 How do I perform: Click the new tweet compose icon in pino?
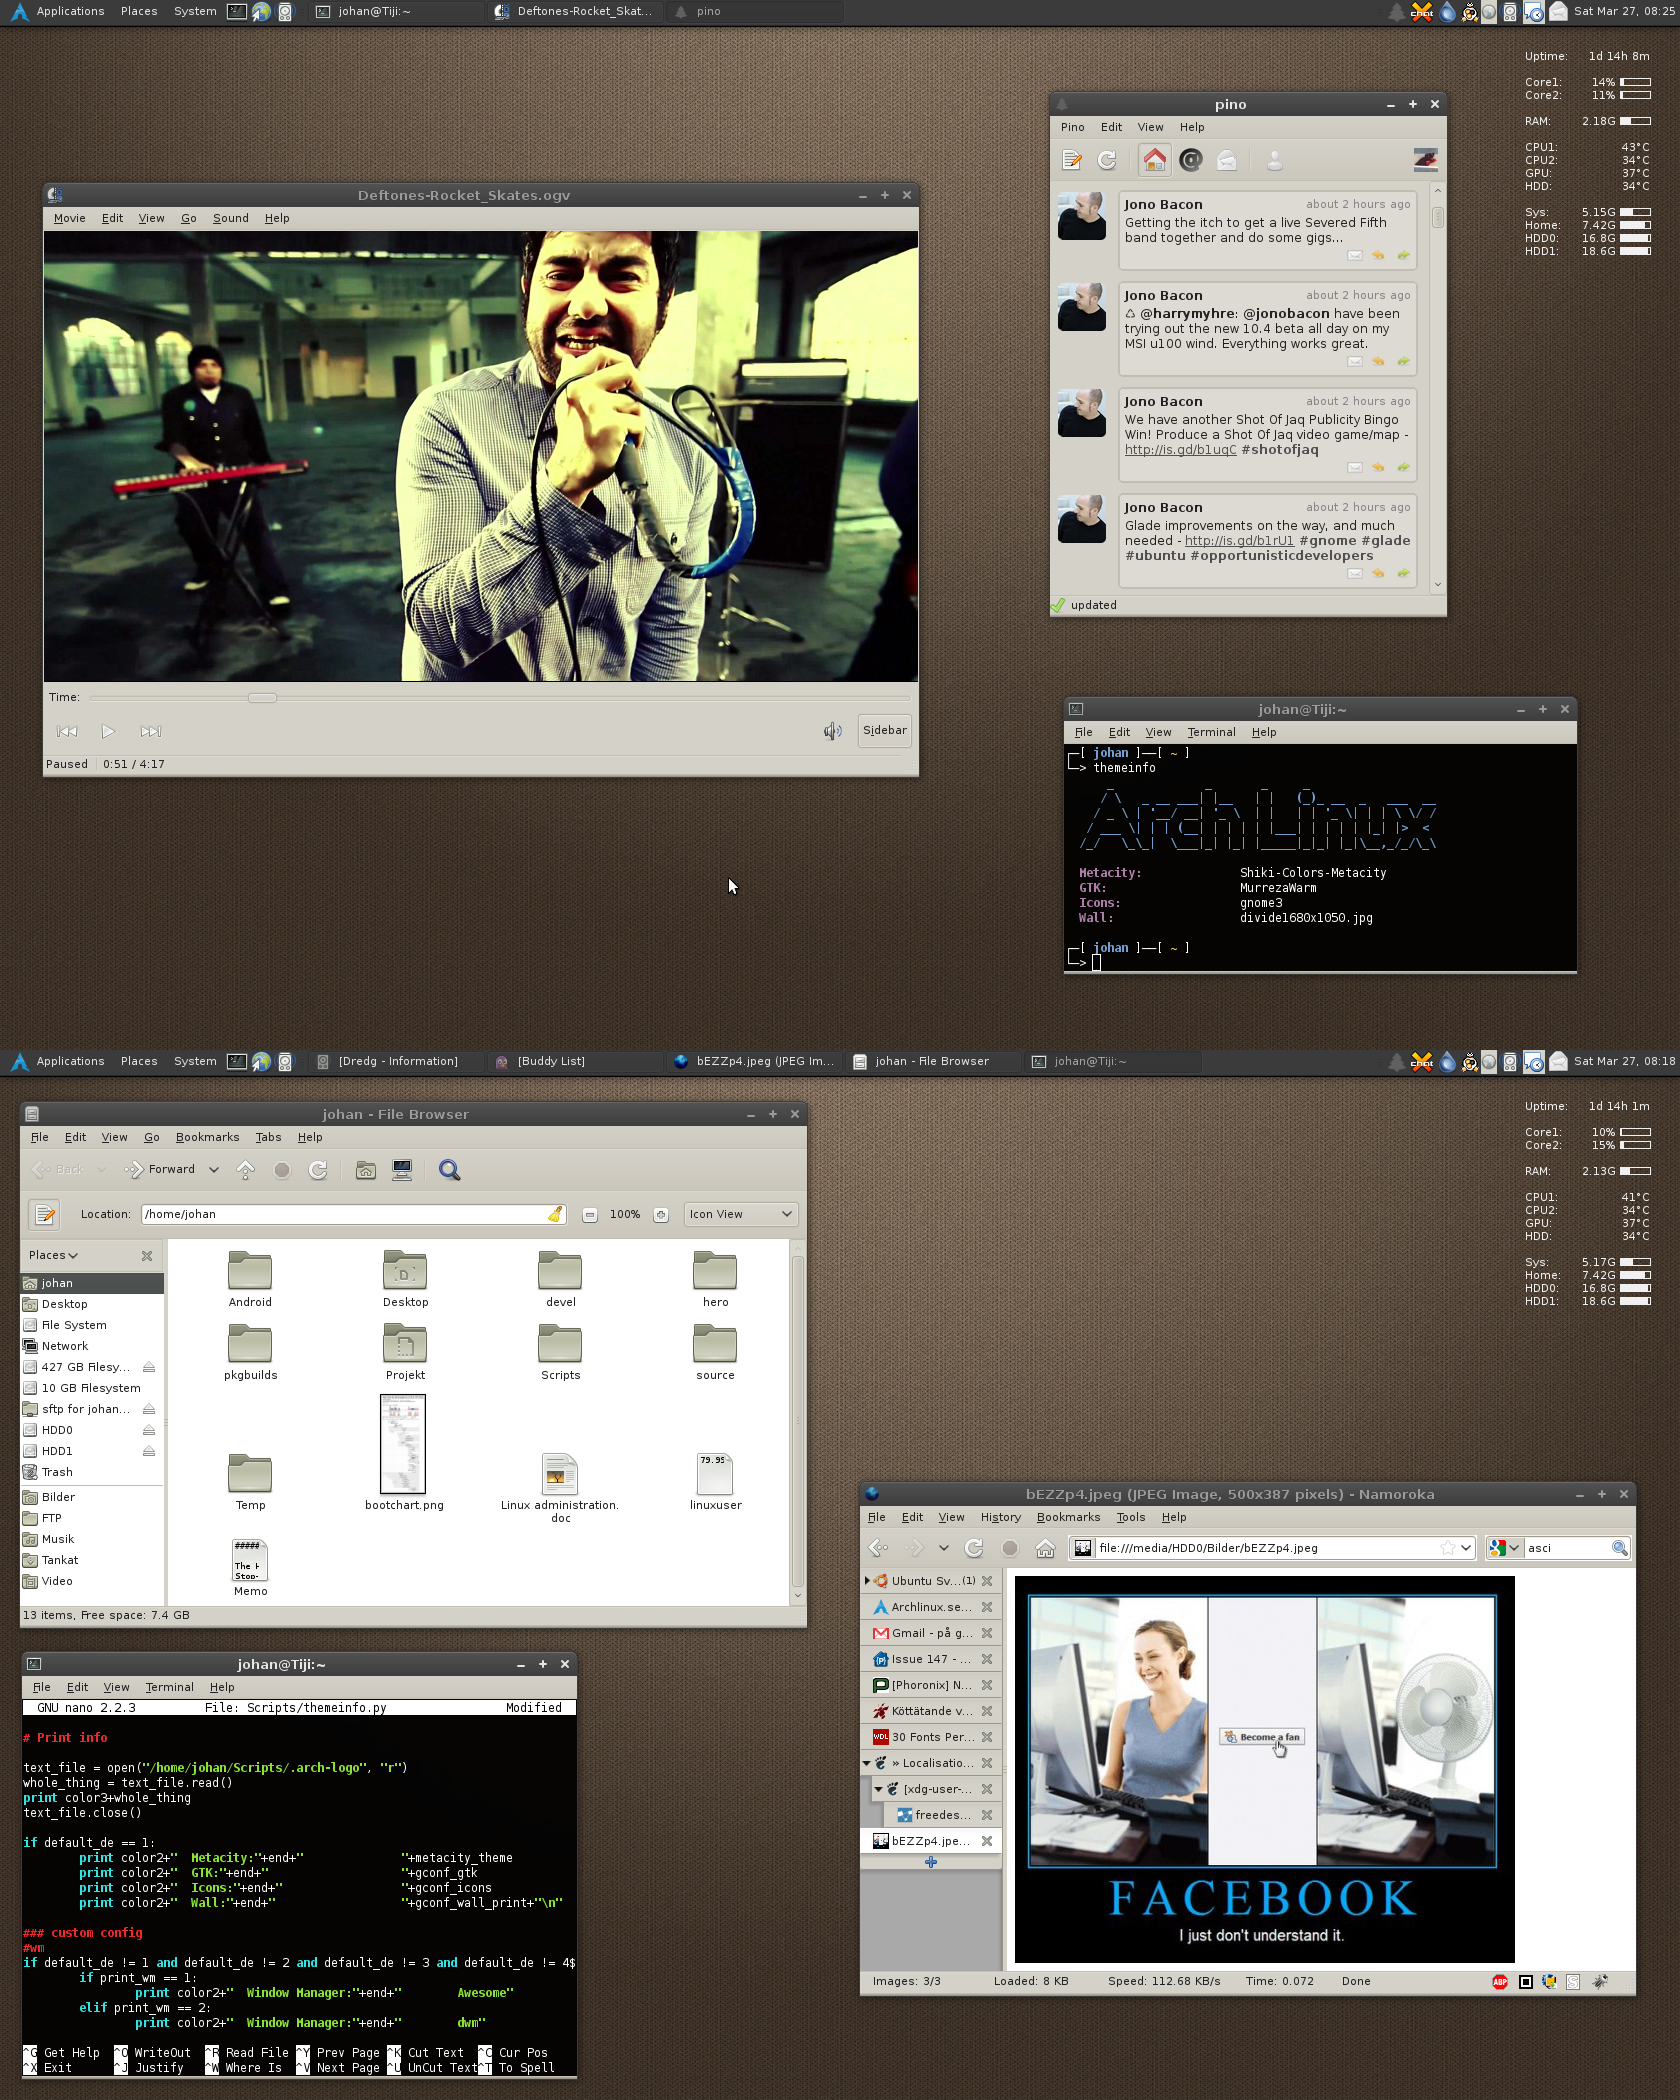pyautogui.click(x=1072, y=160)
